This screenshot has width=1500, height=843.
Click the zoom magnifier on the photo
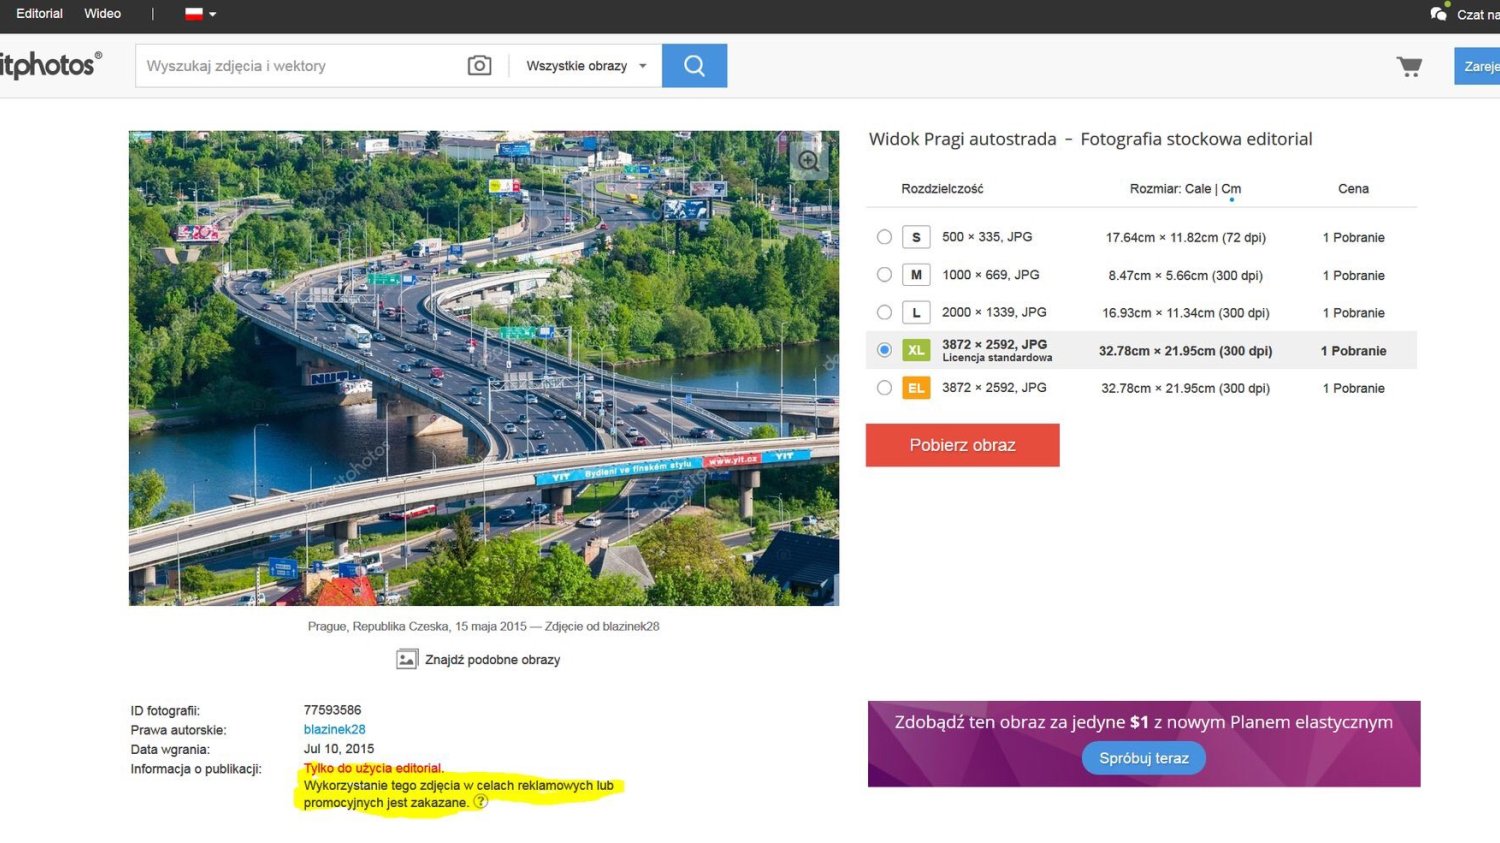(x=808, y=160)
